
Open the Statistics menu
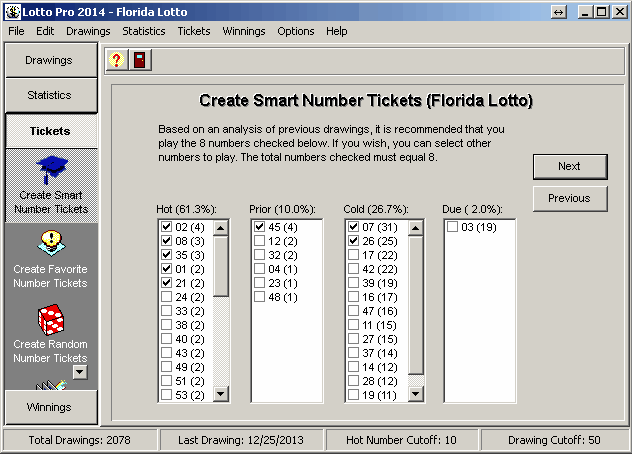(x=143, y=31)
